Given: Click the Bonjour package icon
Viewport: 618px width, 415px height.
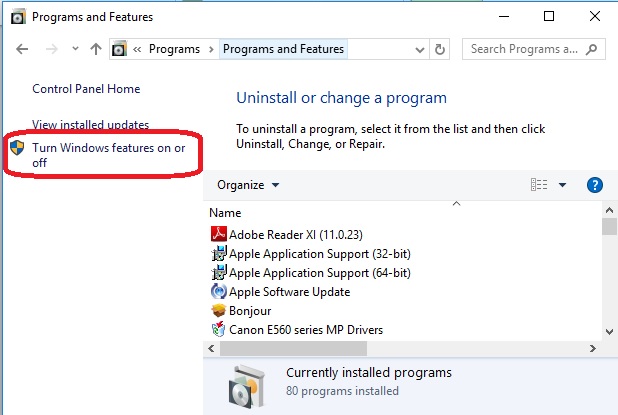Looking at the screenshot, I should click(x=220, y=311).
